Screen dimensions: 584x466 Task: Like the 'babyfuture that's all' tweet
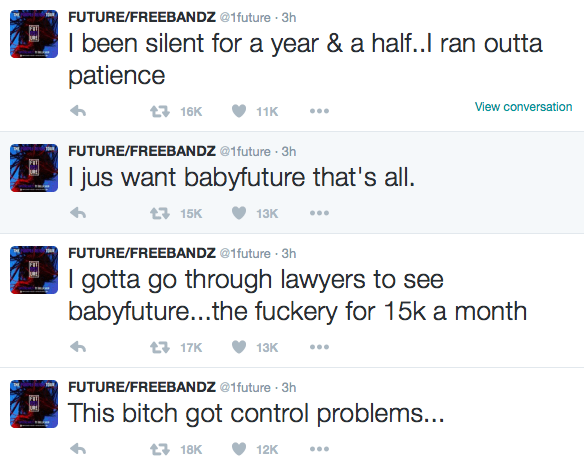[x=239, y=213]
